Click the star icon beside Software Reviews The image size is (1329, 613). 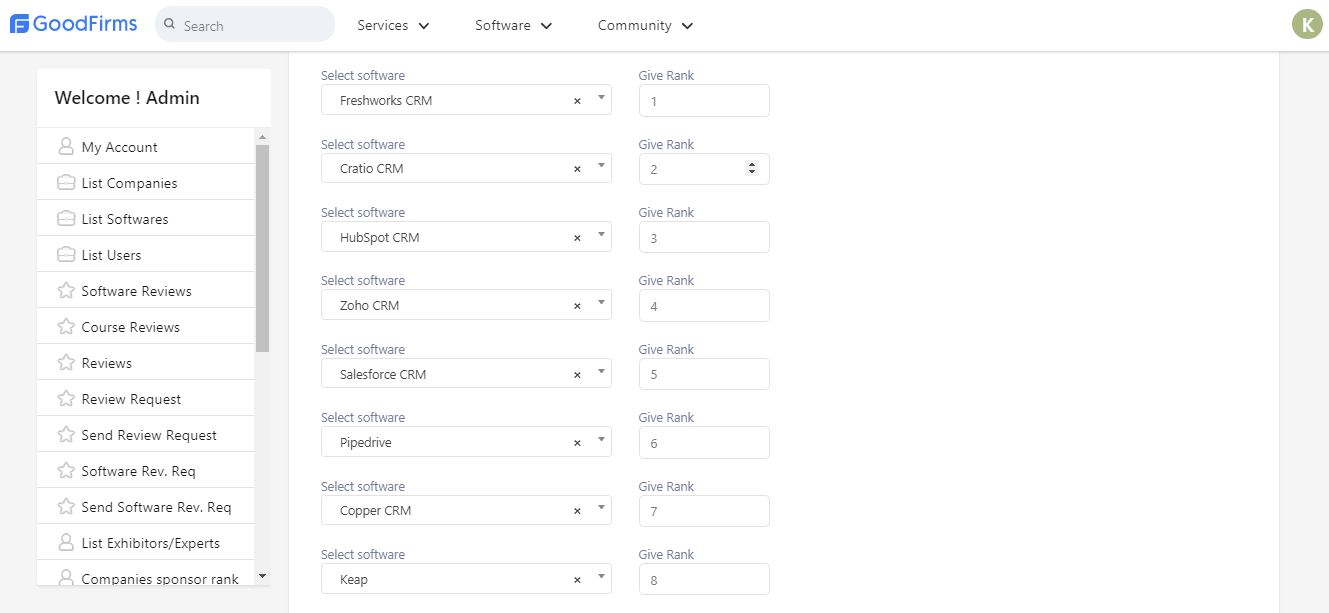tap(66, 291)
